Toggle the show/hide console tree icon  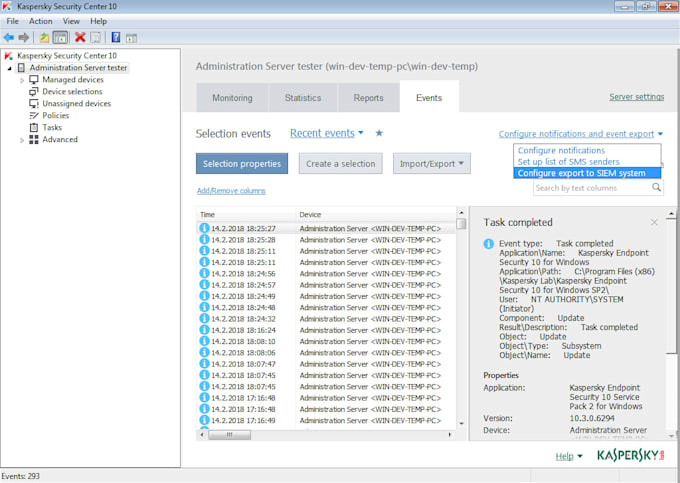[60, 37]
